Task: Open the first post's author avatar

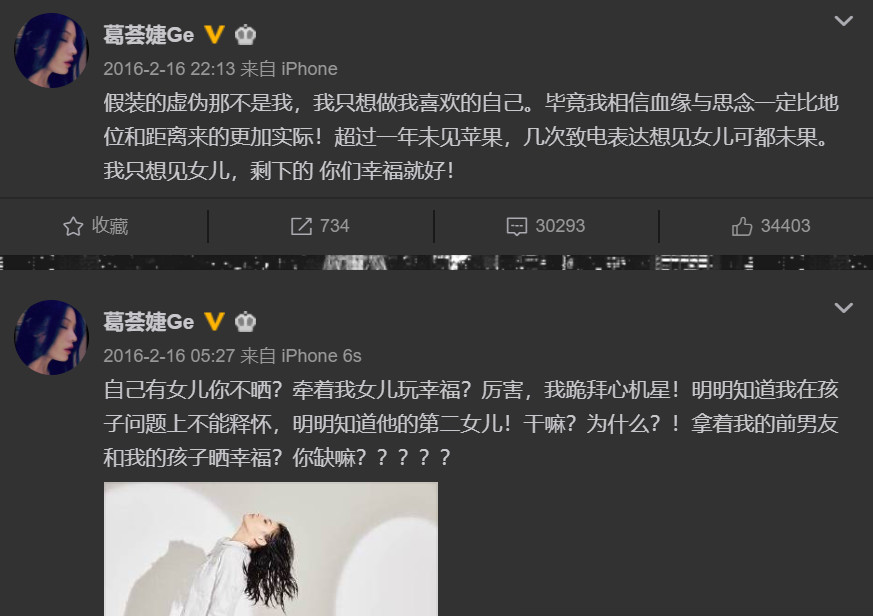Action: (x=51, y=50)
